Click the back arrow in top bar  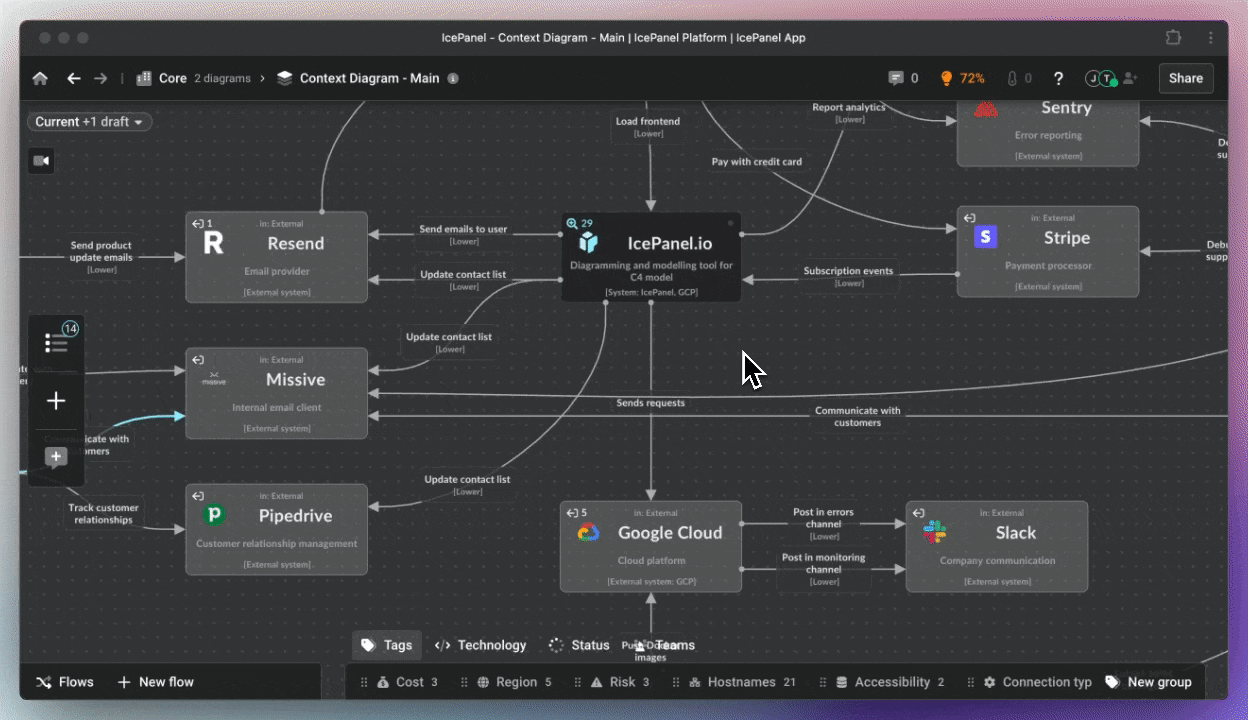pos(73,78)
